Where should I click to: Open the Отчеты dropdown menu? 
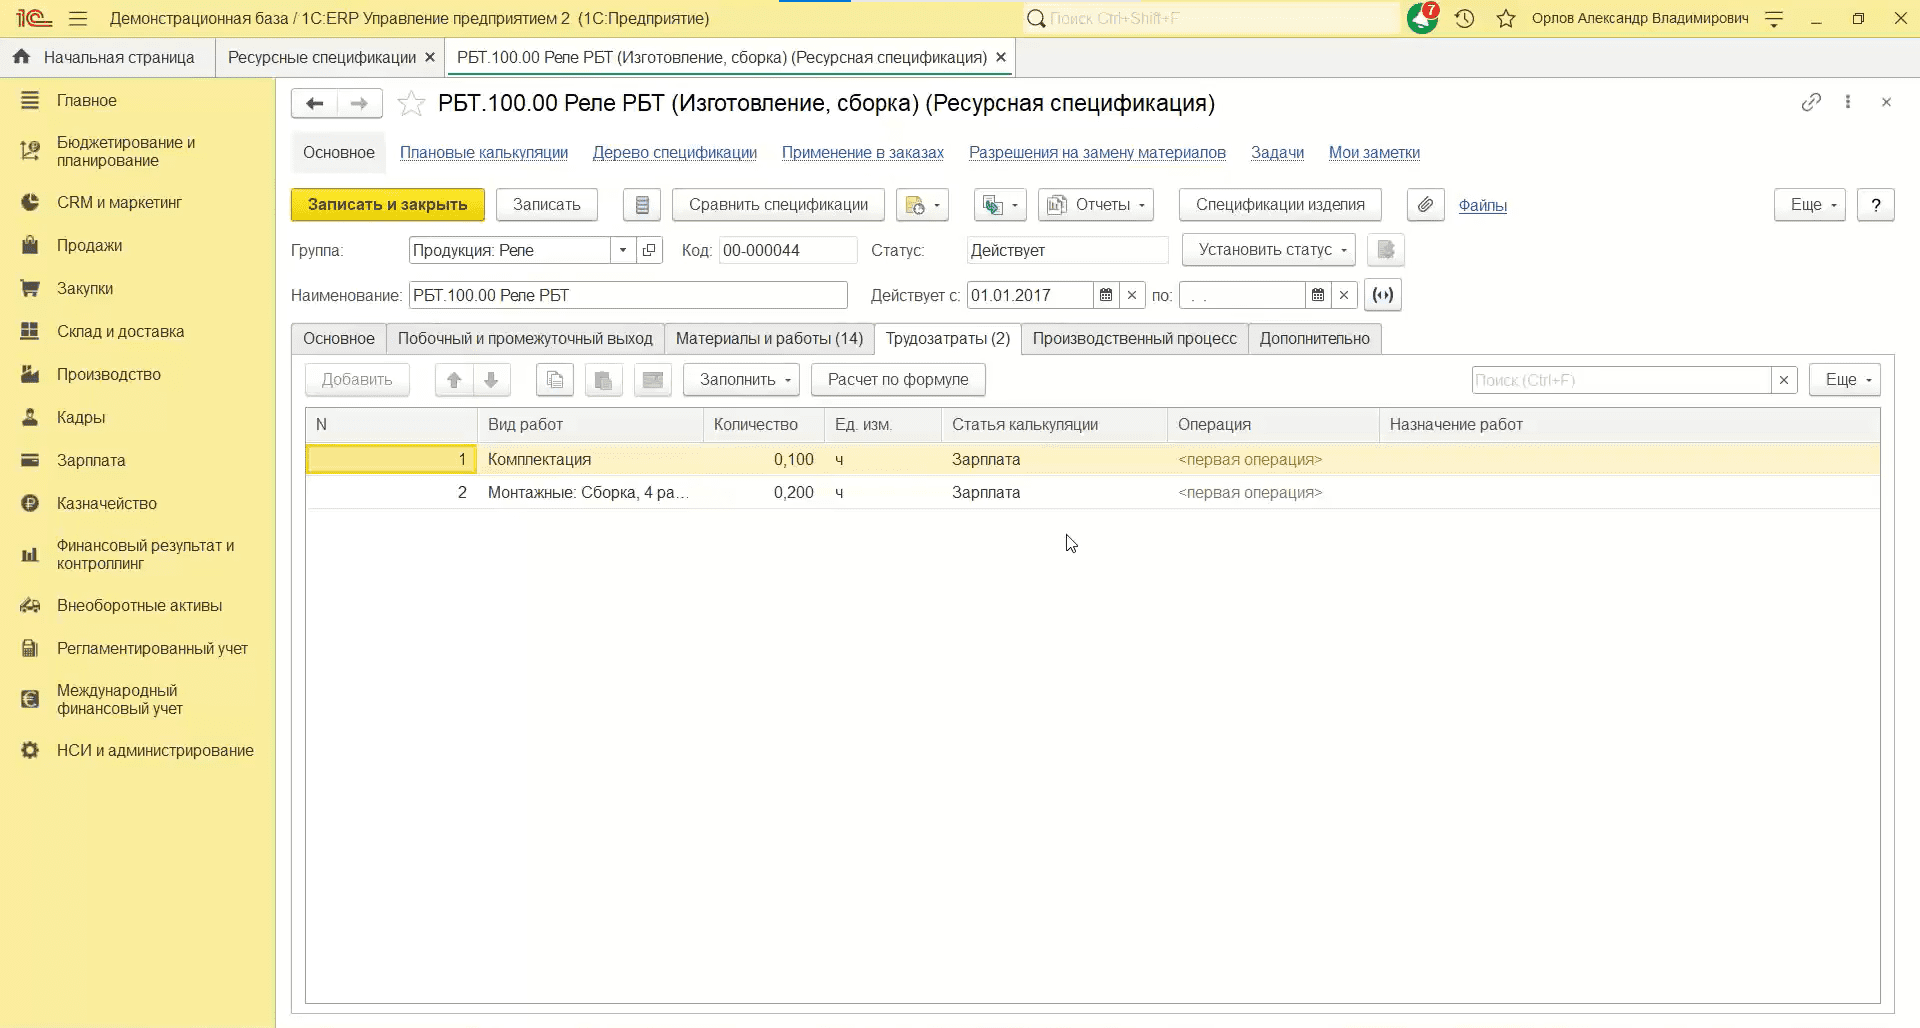pos(1096,205)
